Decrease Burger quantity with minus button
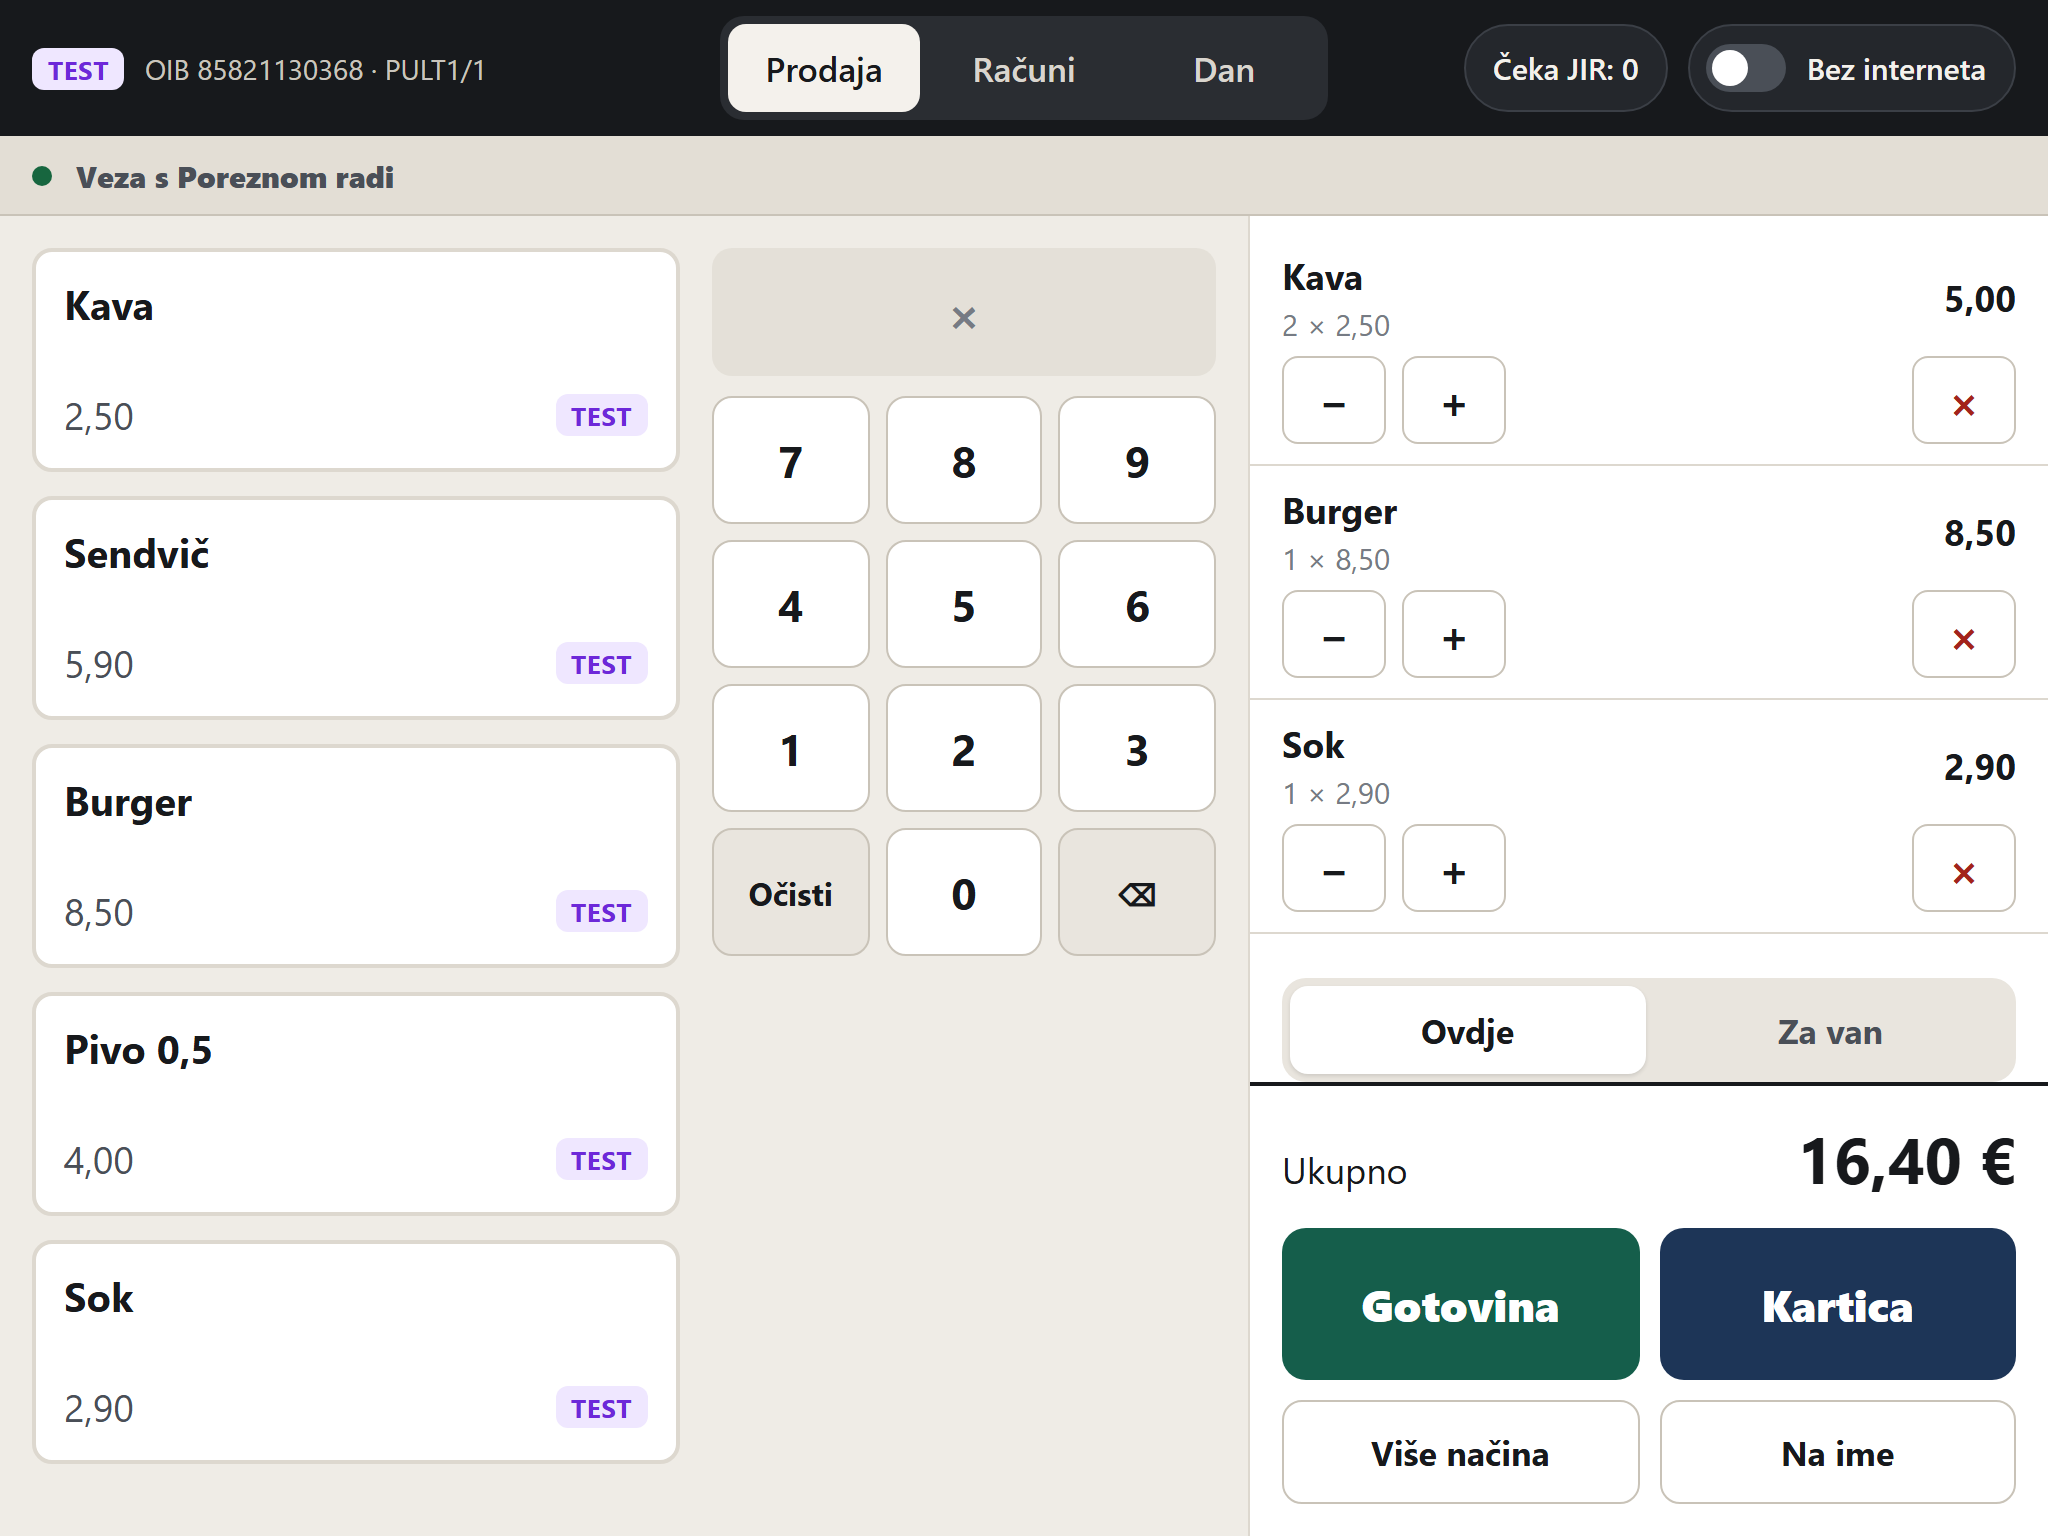This screenshot has height=1536, width=2048. [1333, 634]
